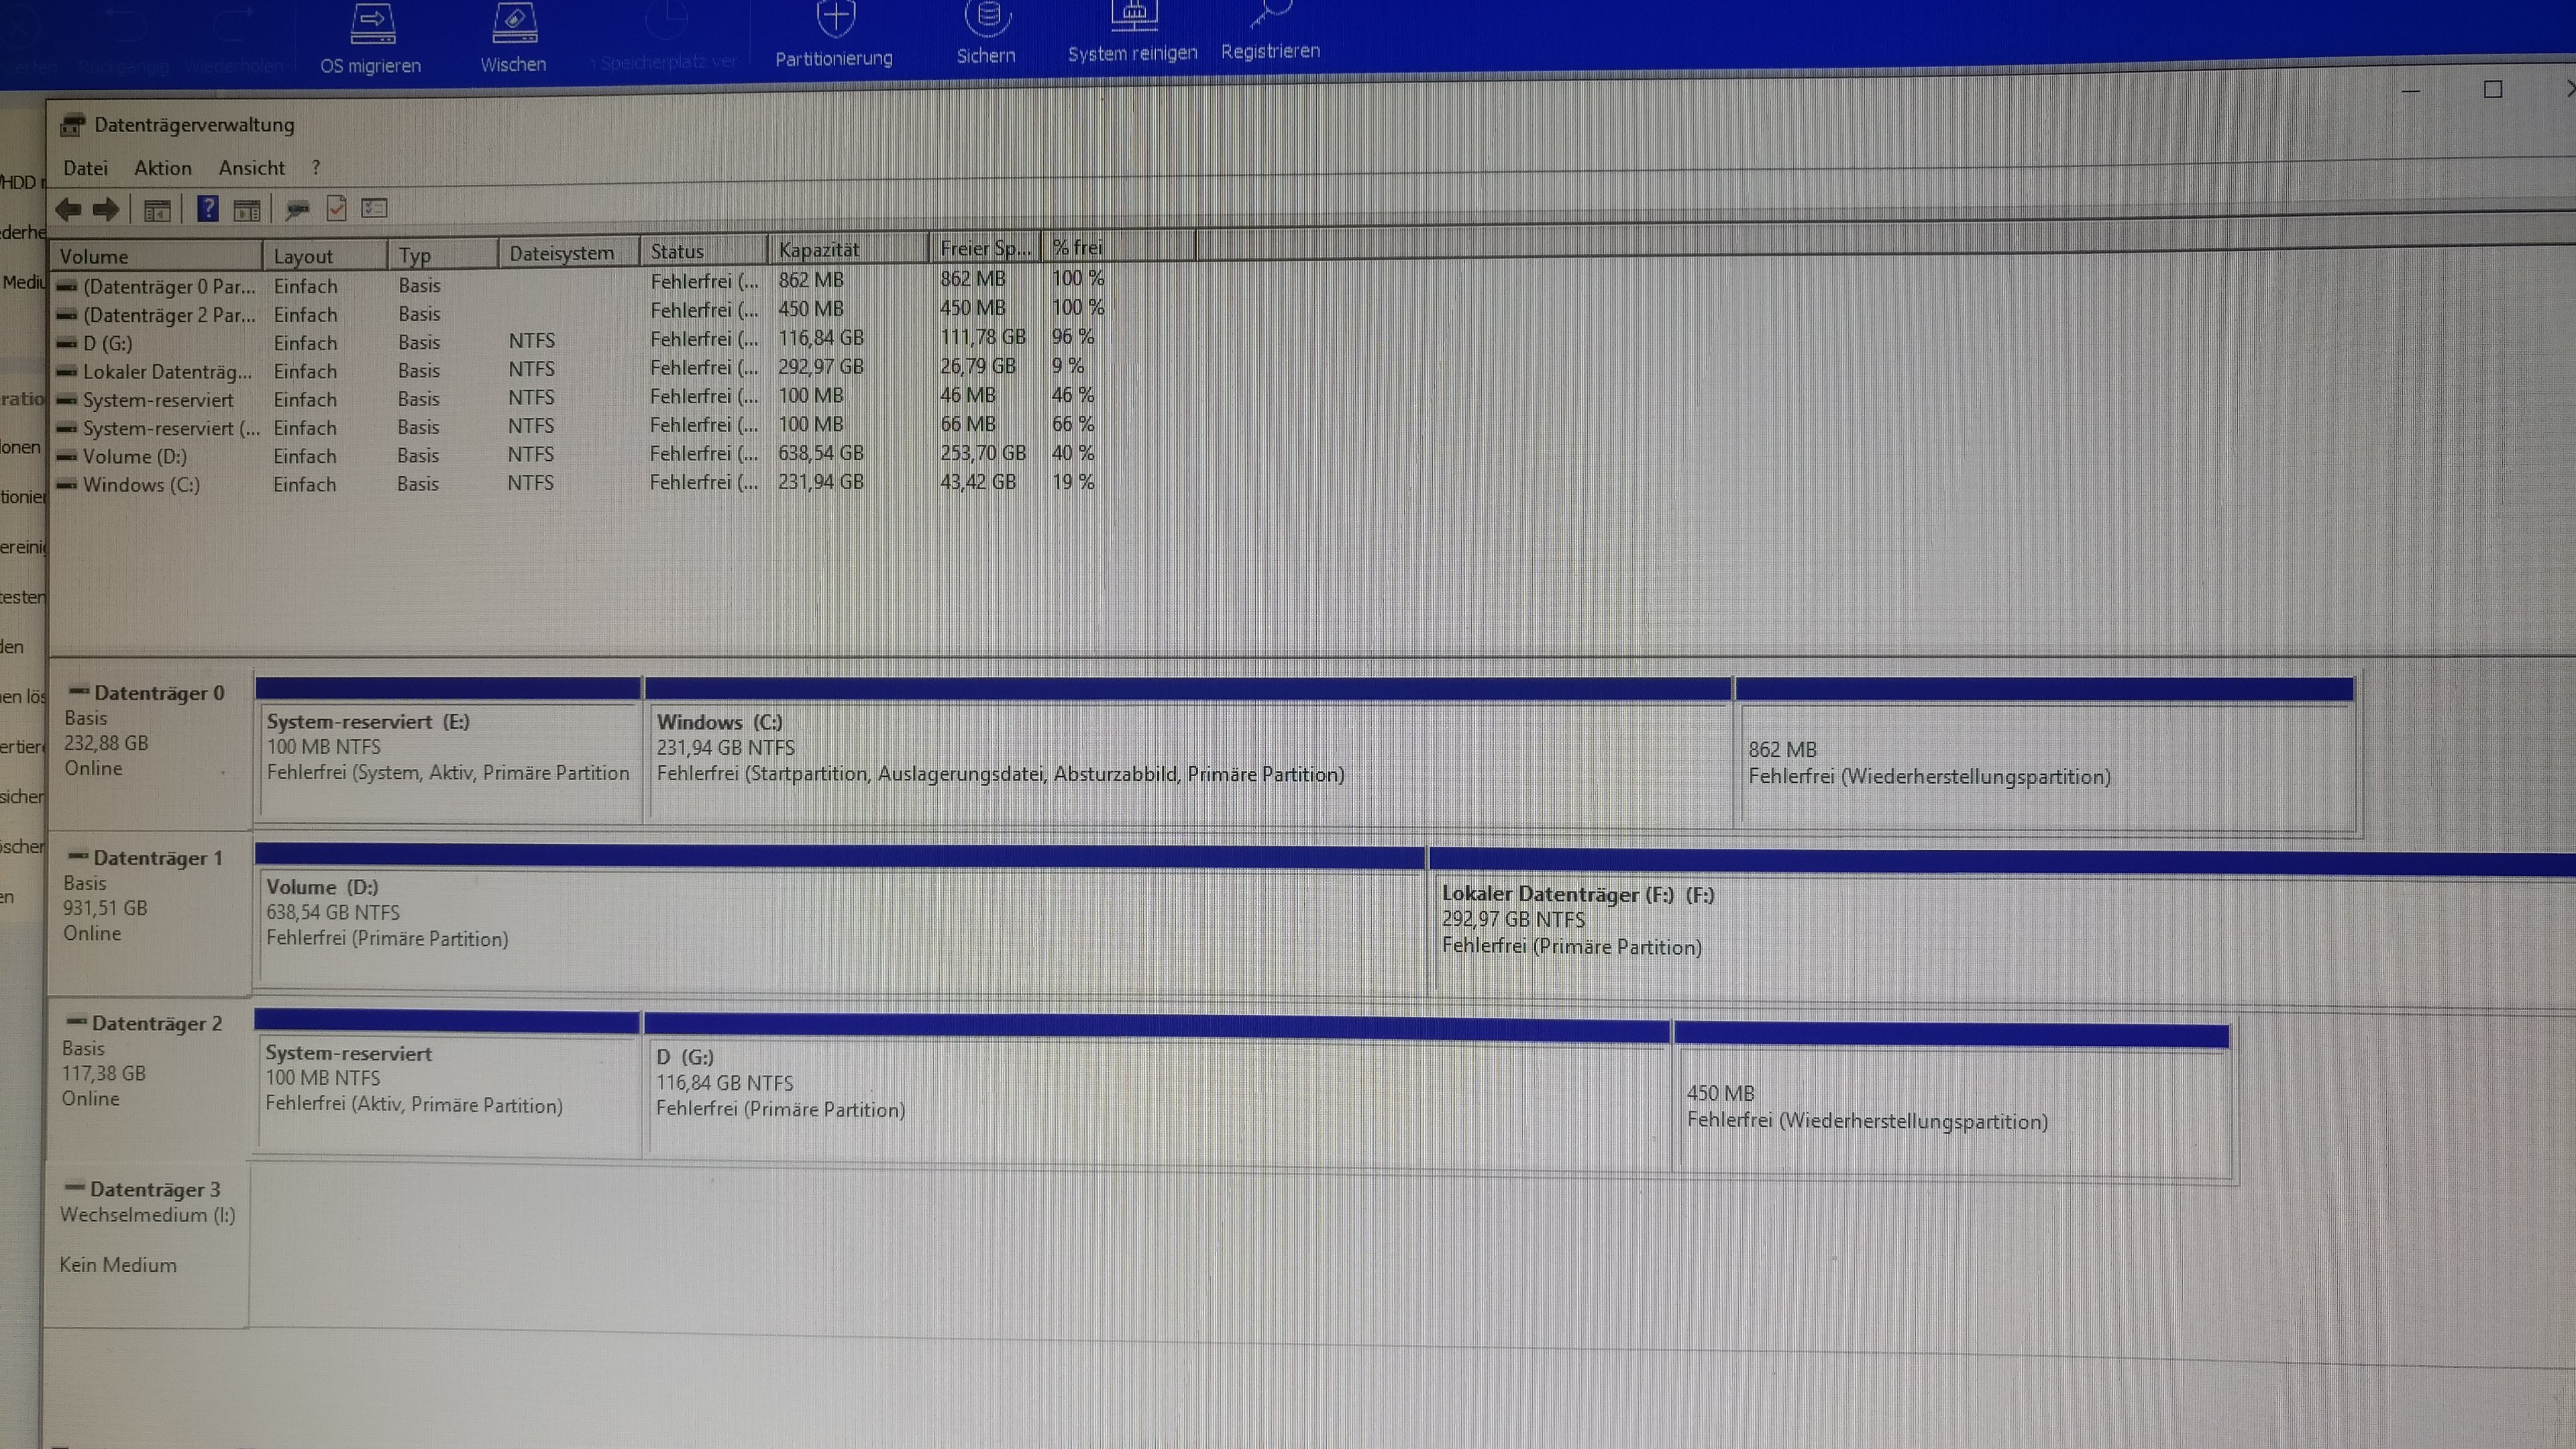Image resolution: width=2576 pixels, height=1449 pixels.
Task: Click the show/hide console tree icon
Action: coord(157,210)
